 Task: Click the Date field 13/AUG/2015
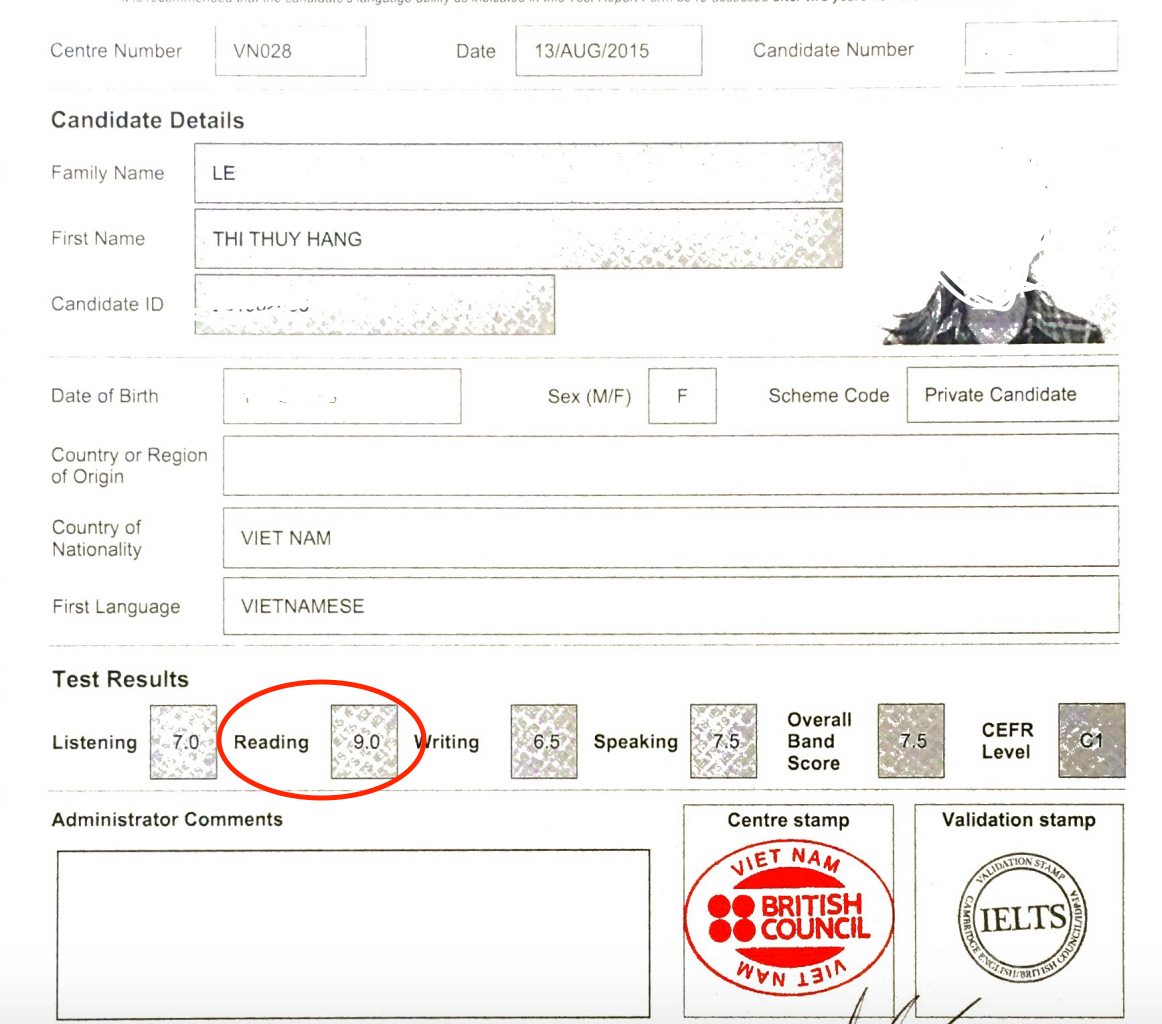(x=608, y=50)
